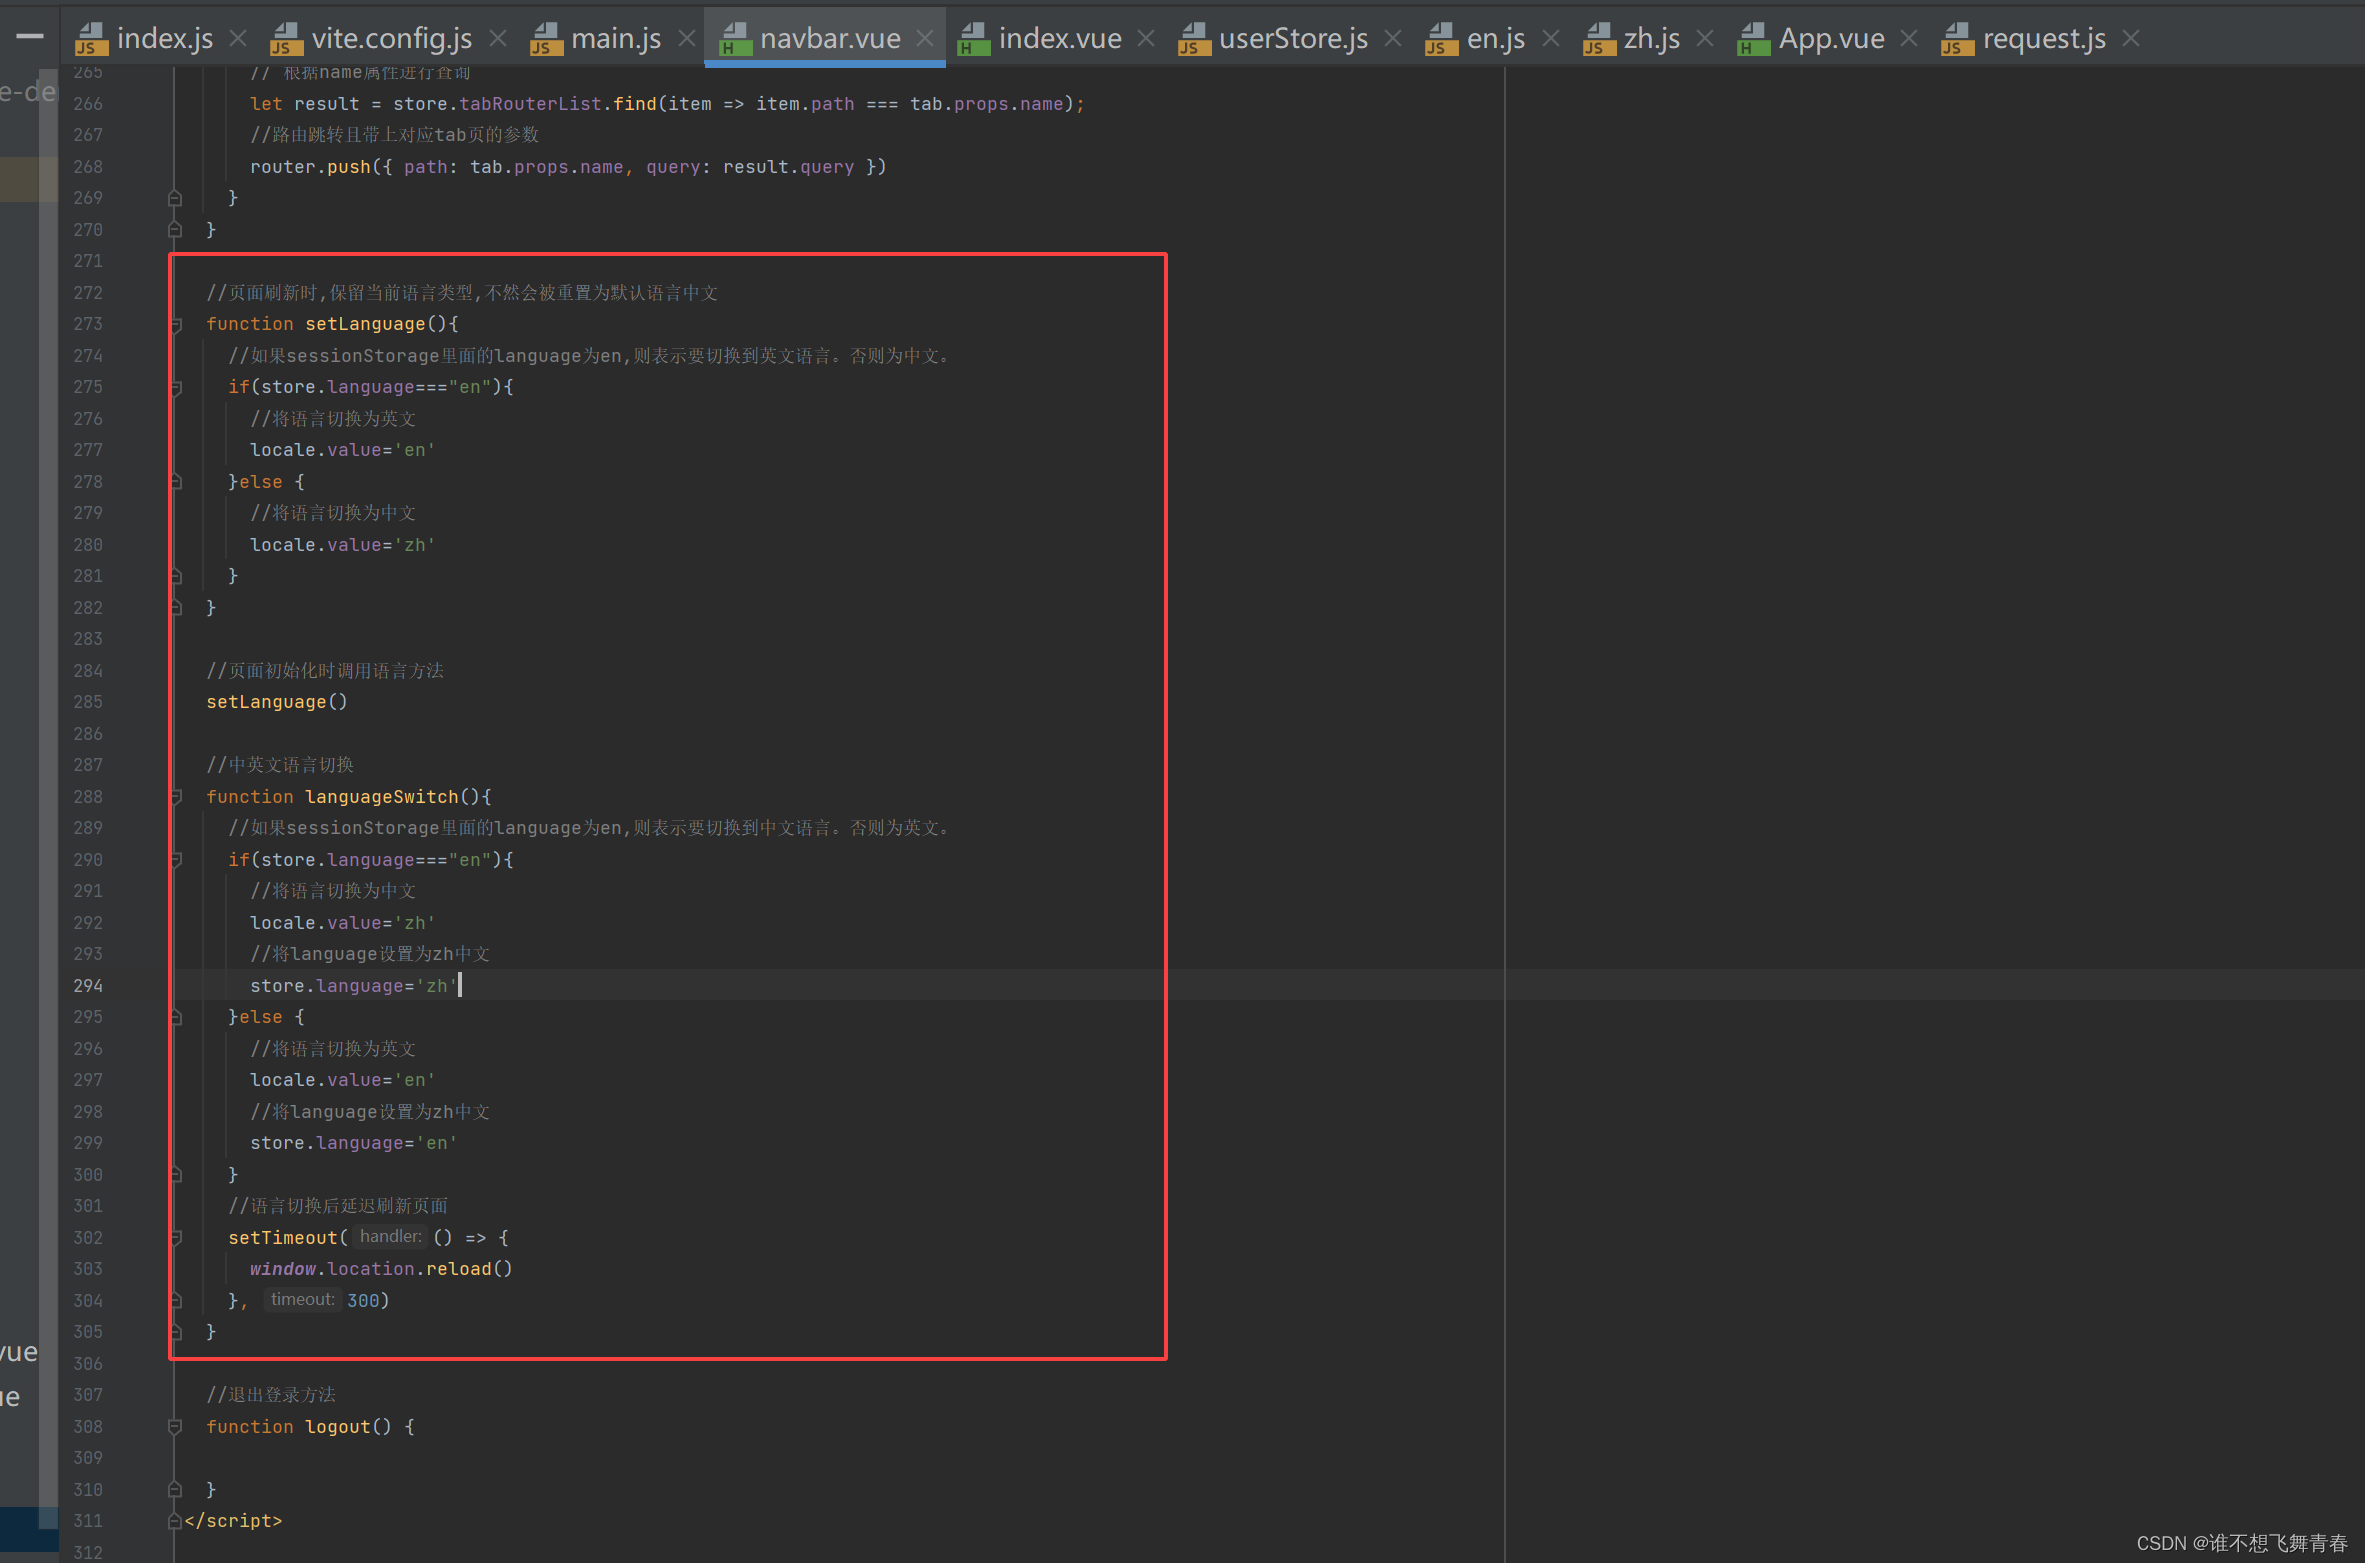
Task: Collapse the setLanguage function fold at line 273
Action: [175, 324]
